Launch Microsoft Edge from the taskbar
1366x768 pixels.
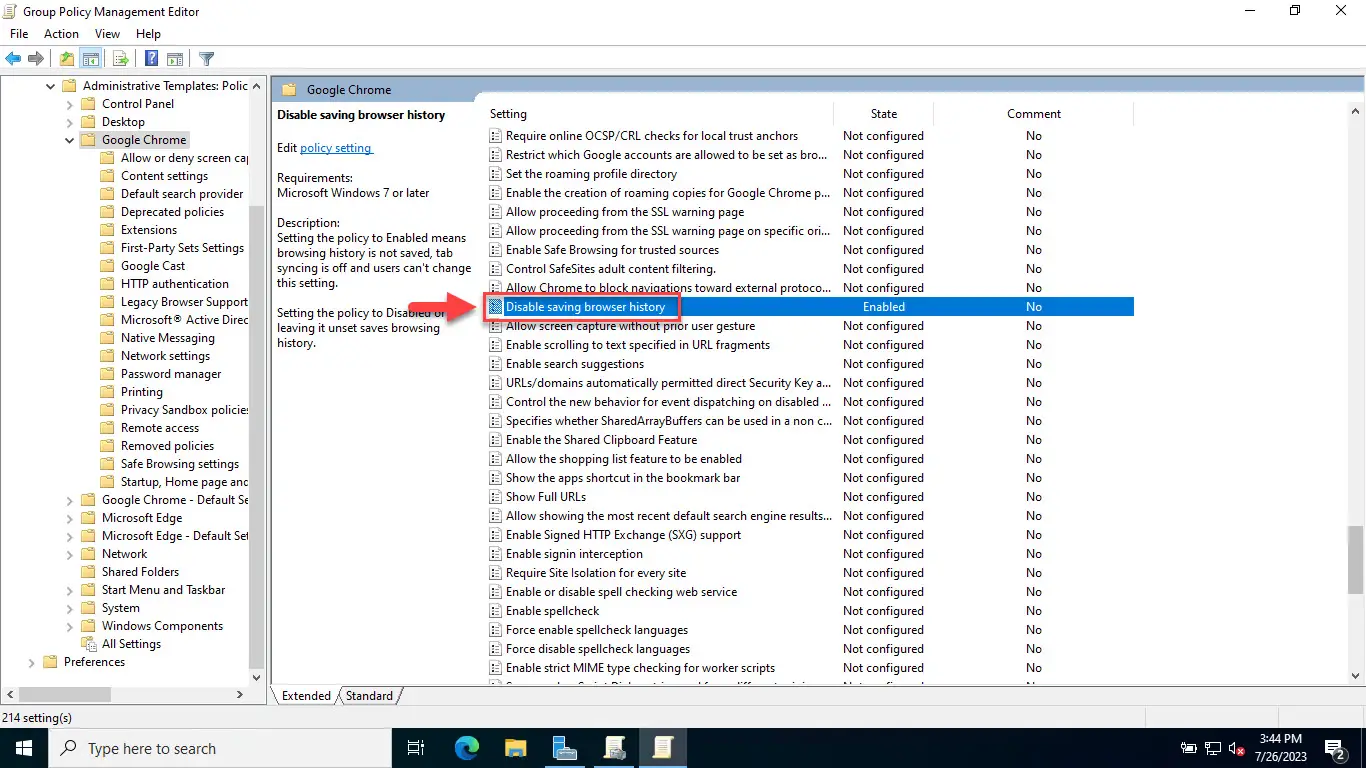467,748
